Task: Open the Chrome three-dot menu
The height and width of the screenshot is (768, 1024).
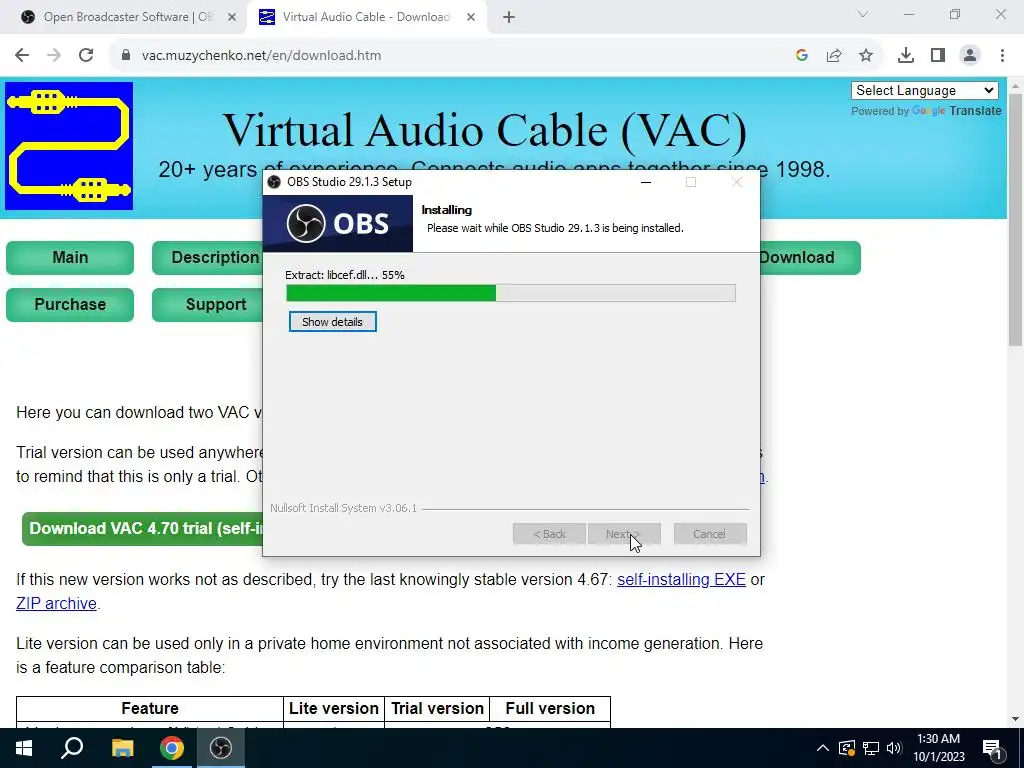Action: 1002,56
